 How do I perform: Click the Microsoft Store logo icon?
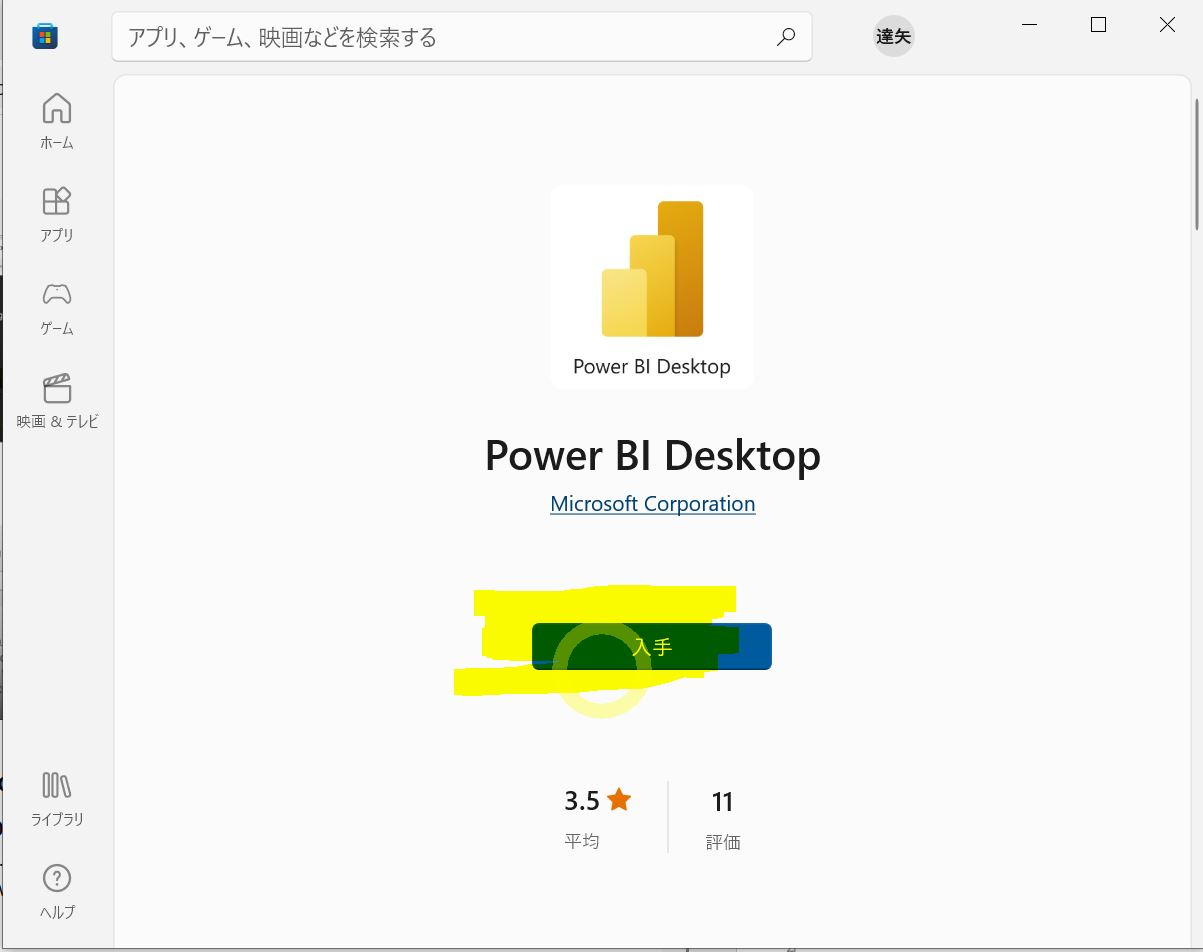click(x=45, y=37)
